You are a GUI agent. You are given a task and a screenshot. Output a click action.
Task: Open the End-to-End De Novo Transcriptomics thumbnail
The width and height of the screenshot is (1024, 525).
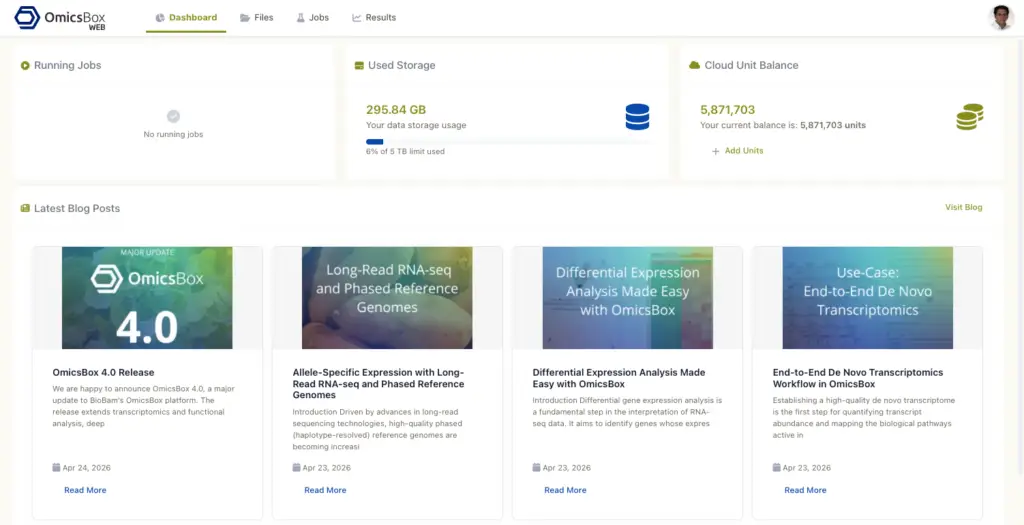pyautogui.click(x=867, y=298)
